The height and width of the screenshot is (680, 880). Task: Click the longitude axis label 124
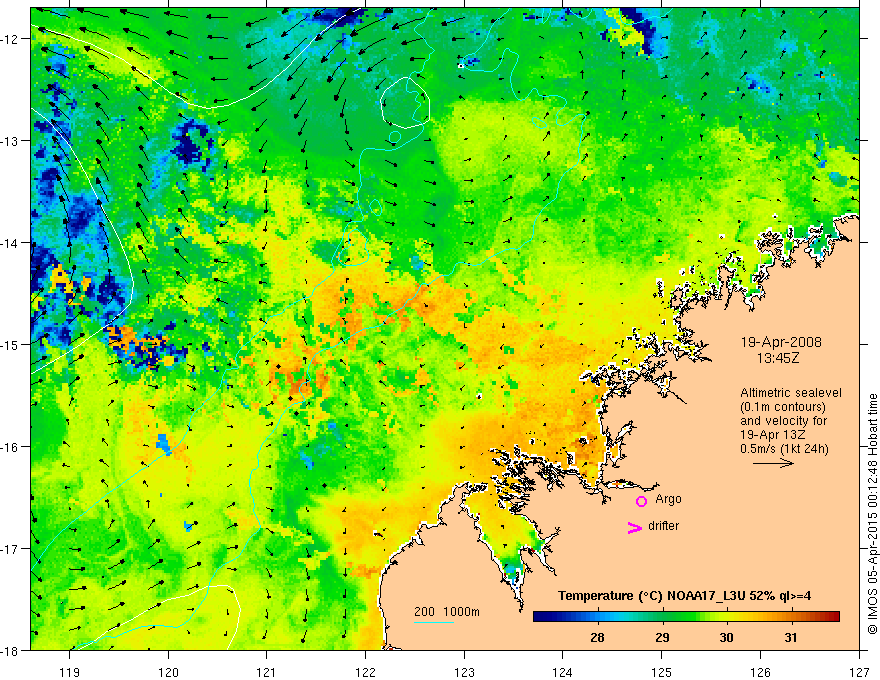coord(563,672)
